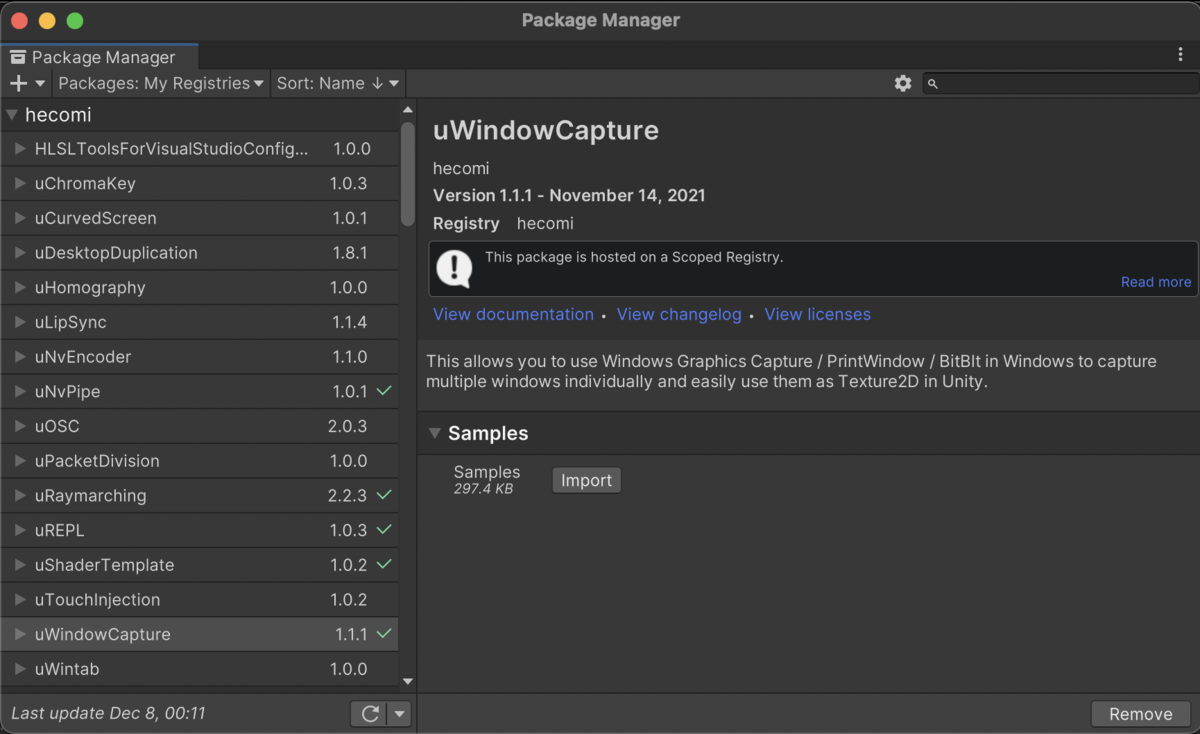Select the uNvPipe package name
The width and height of the screenshot is (1200, 734).
click(67, 391)
